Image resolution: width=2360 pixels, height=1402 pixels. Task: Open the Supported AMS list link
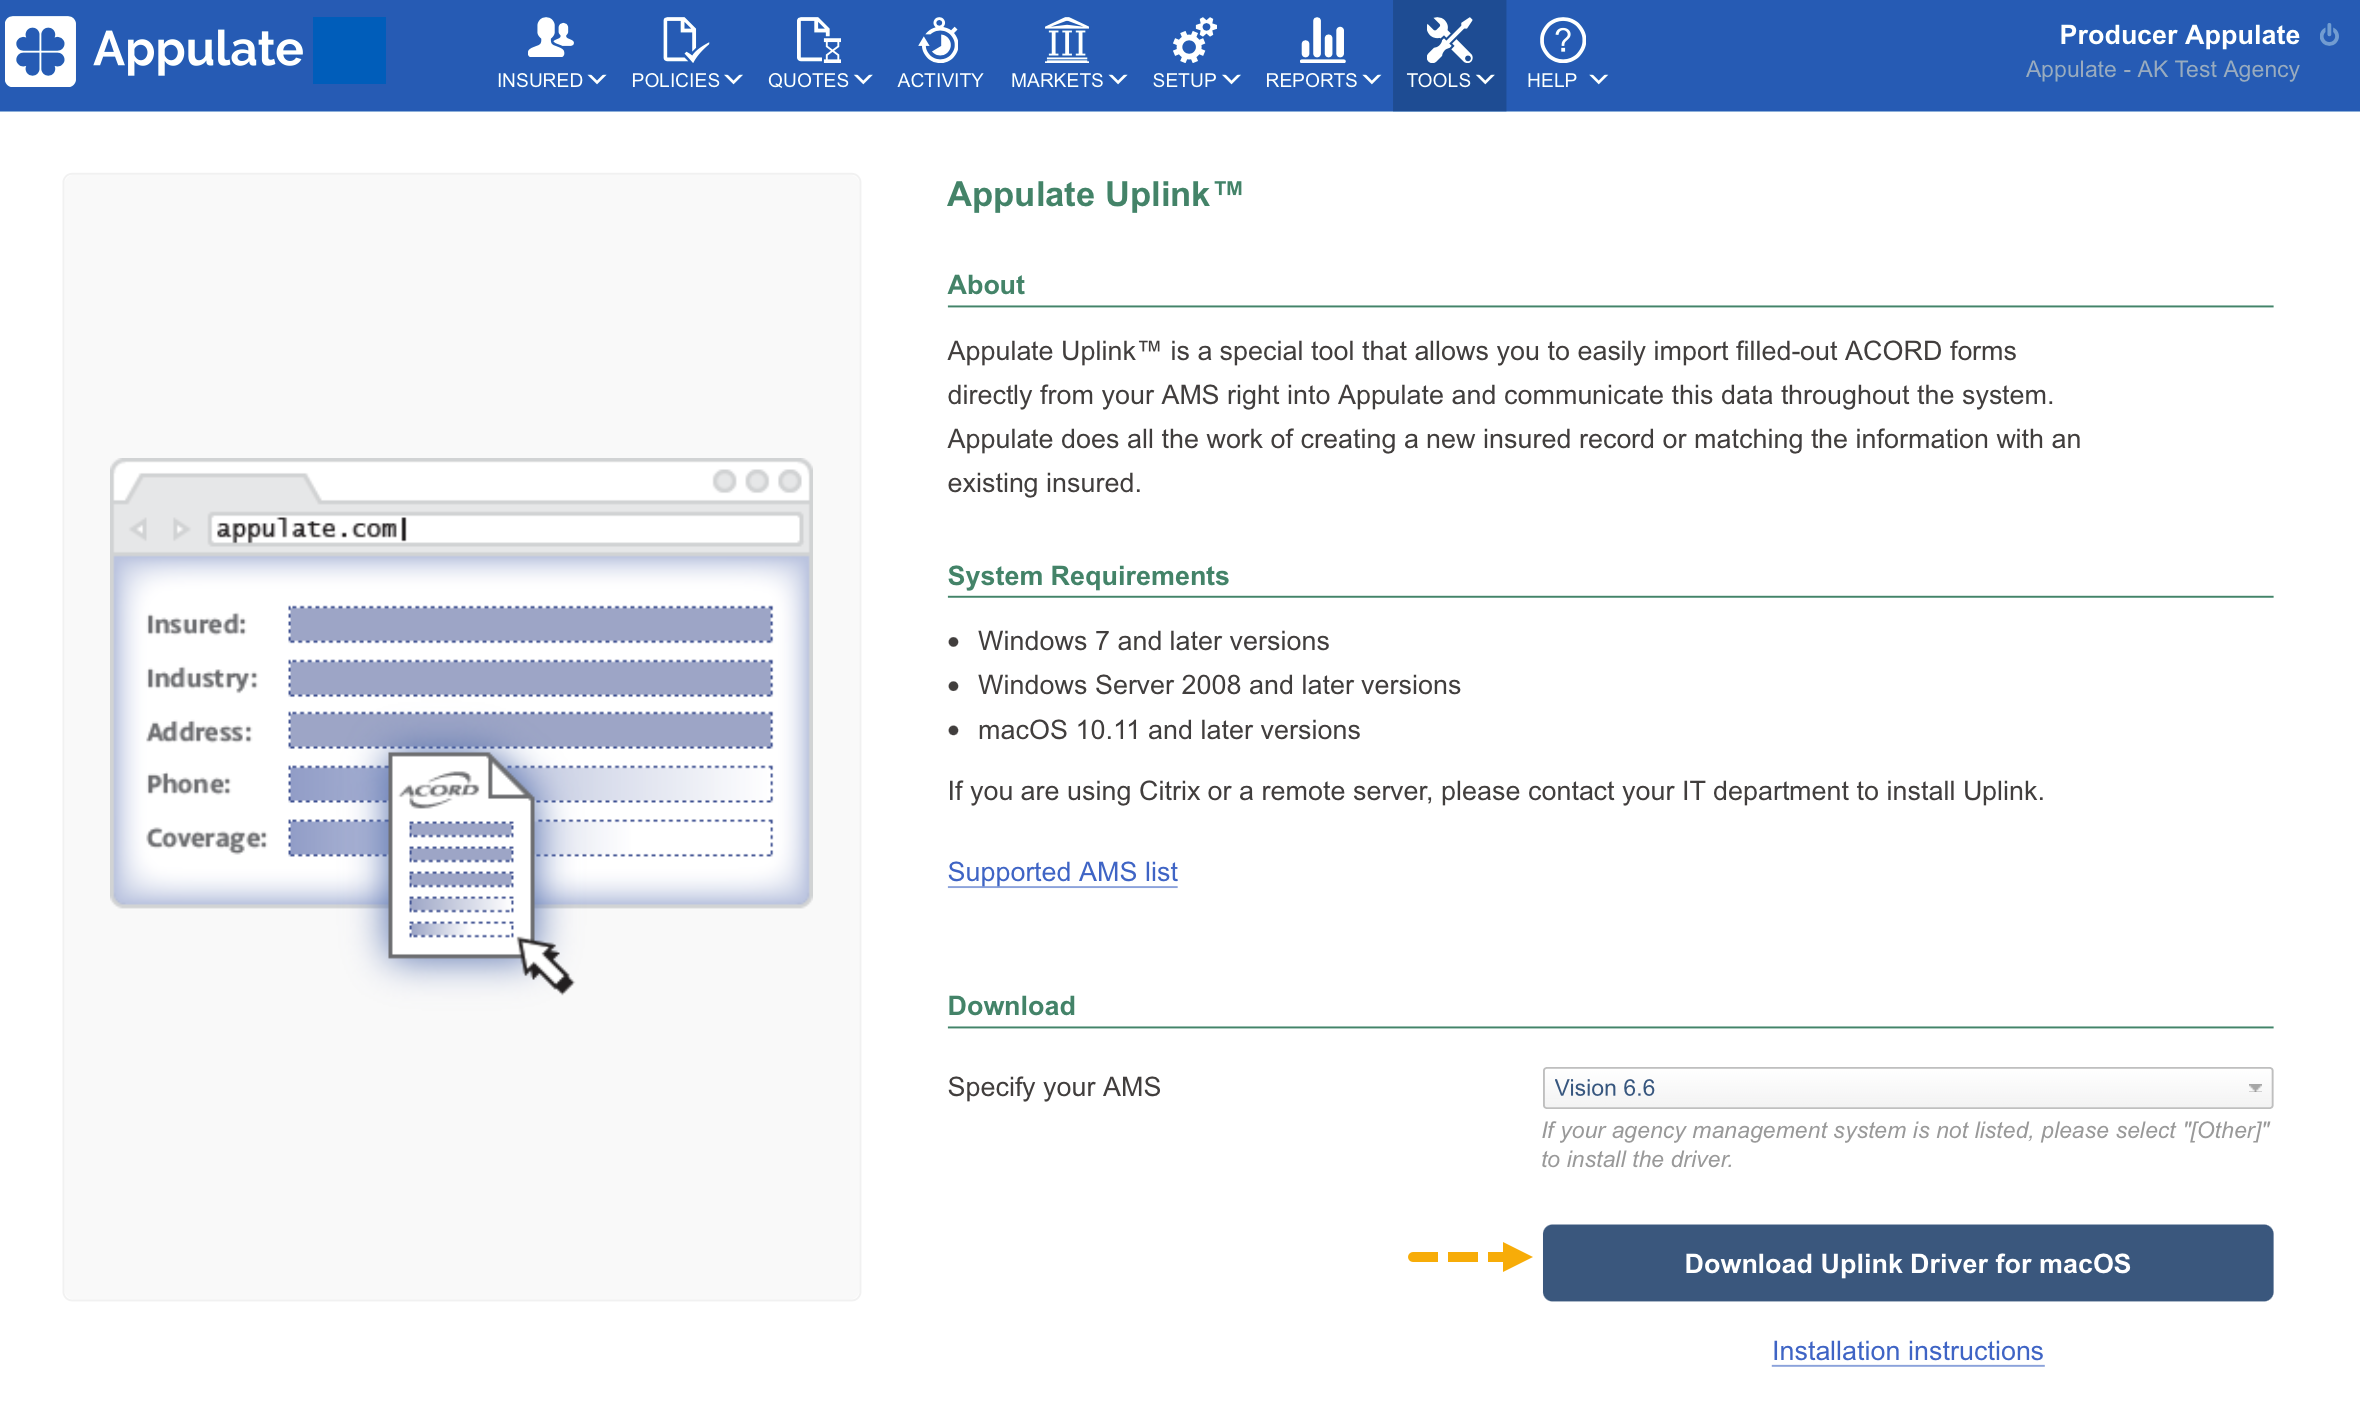tap(1062, 872)
